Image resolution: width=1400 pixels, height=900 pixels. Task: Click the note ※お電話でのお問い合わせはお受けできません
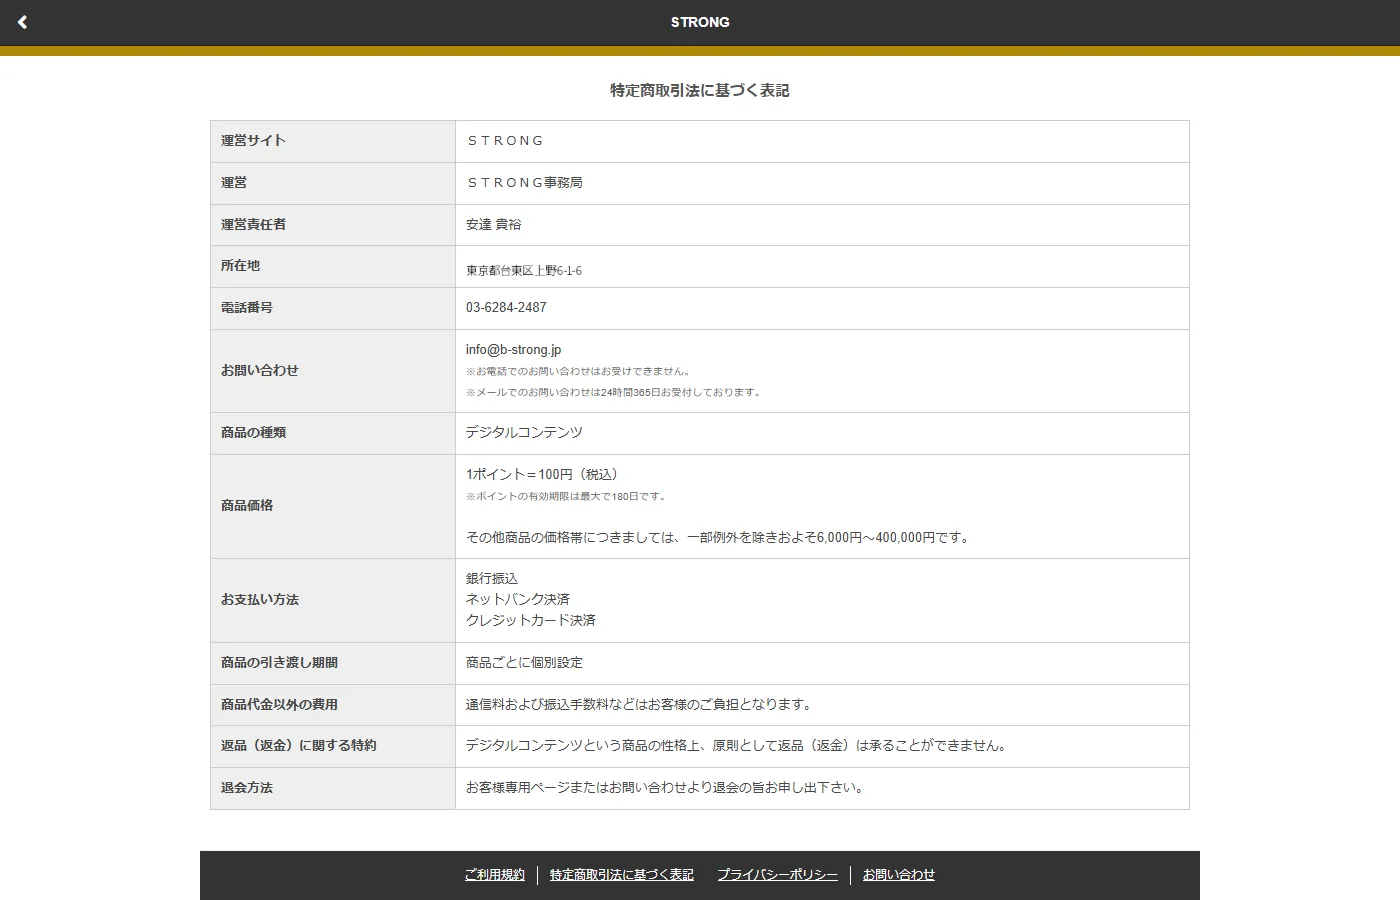click(580, 372)
